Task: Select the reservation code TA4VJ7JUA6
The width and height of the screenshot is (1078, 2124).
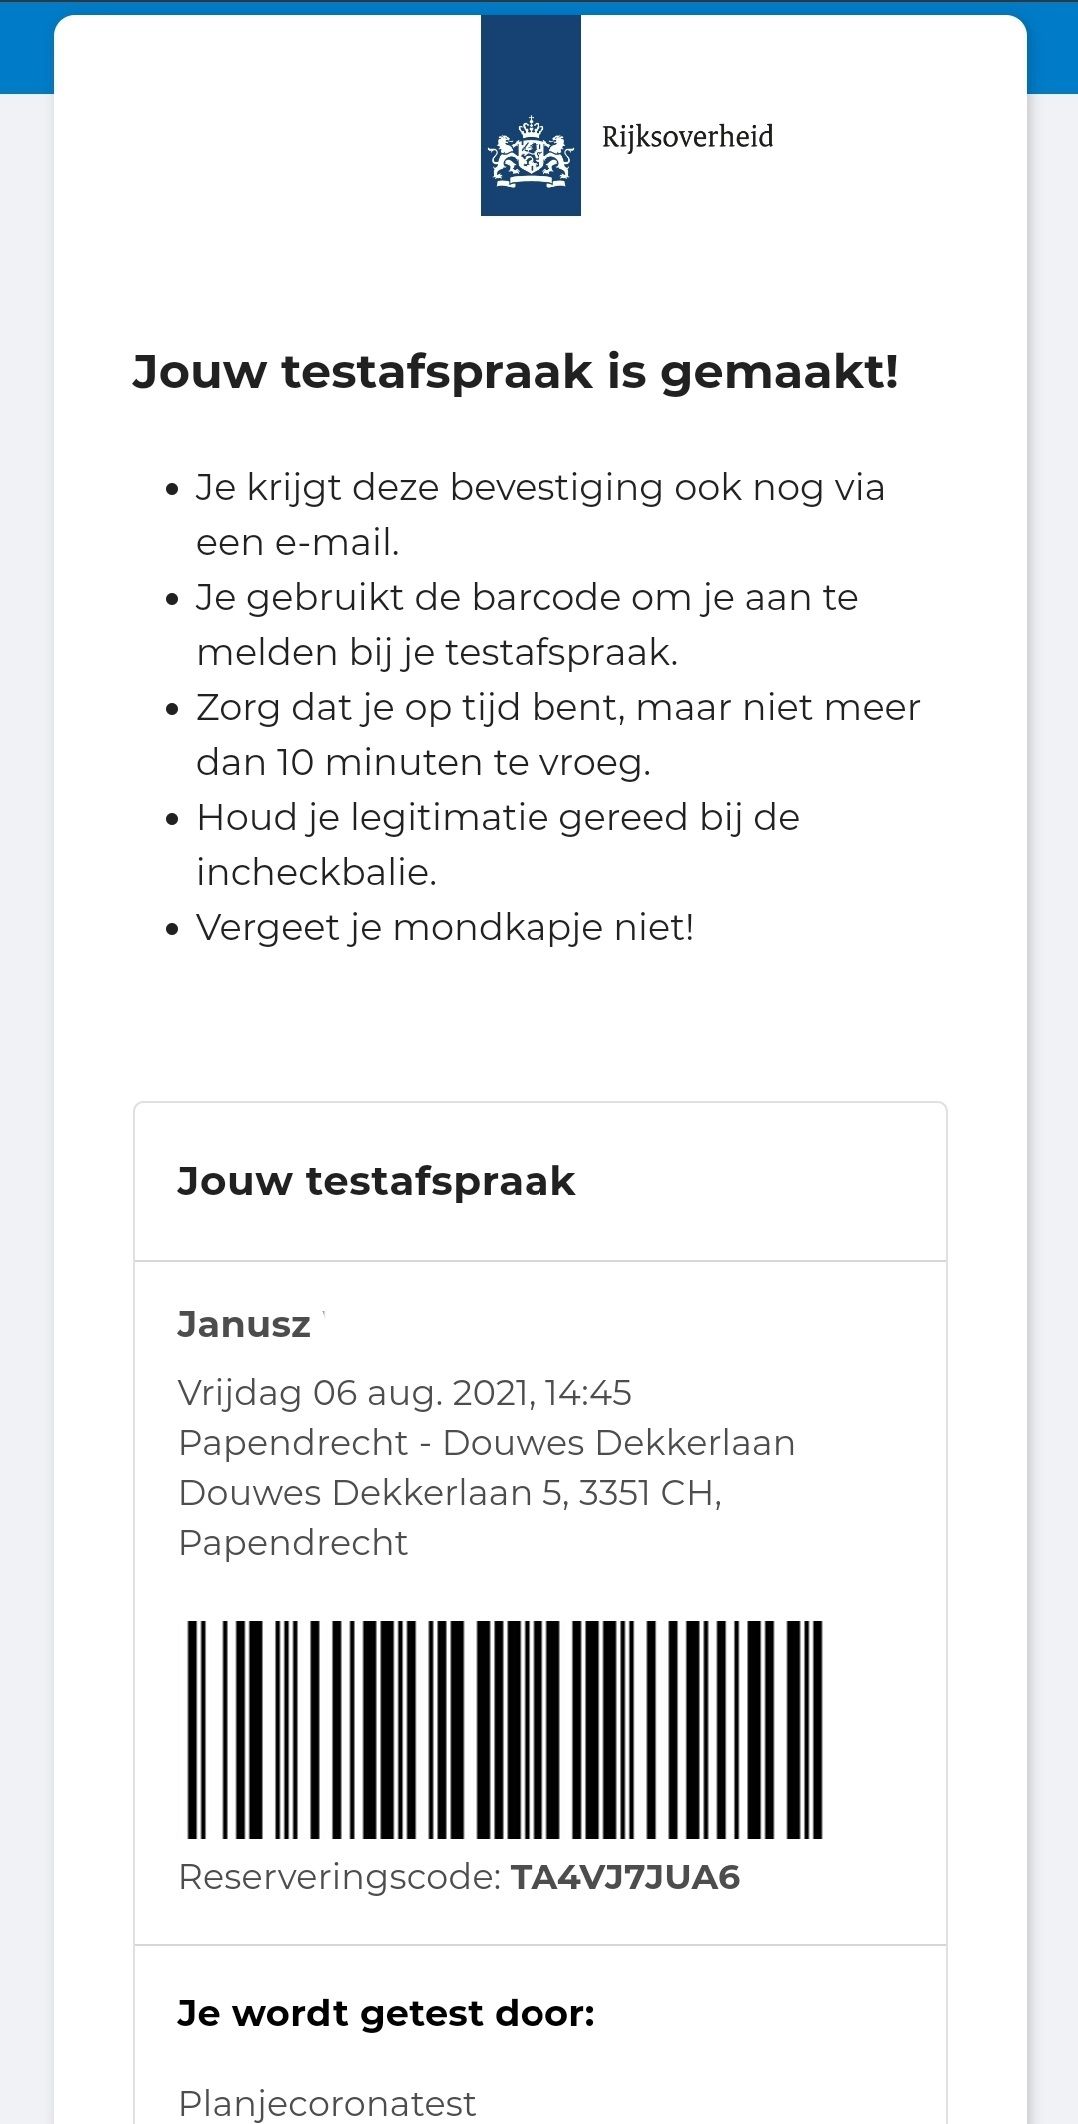Action: coord(625,1877)
